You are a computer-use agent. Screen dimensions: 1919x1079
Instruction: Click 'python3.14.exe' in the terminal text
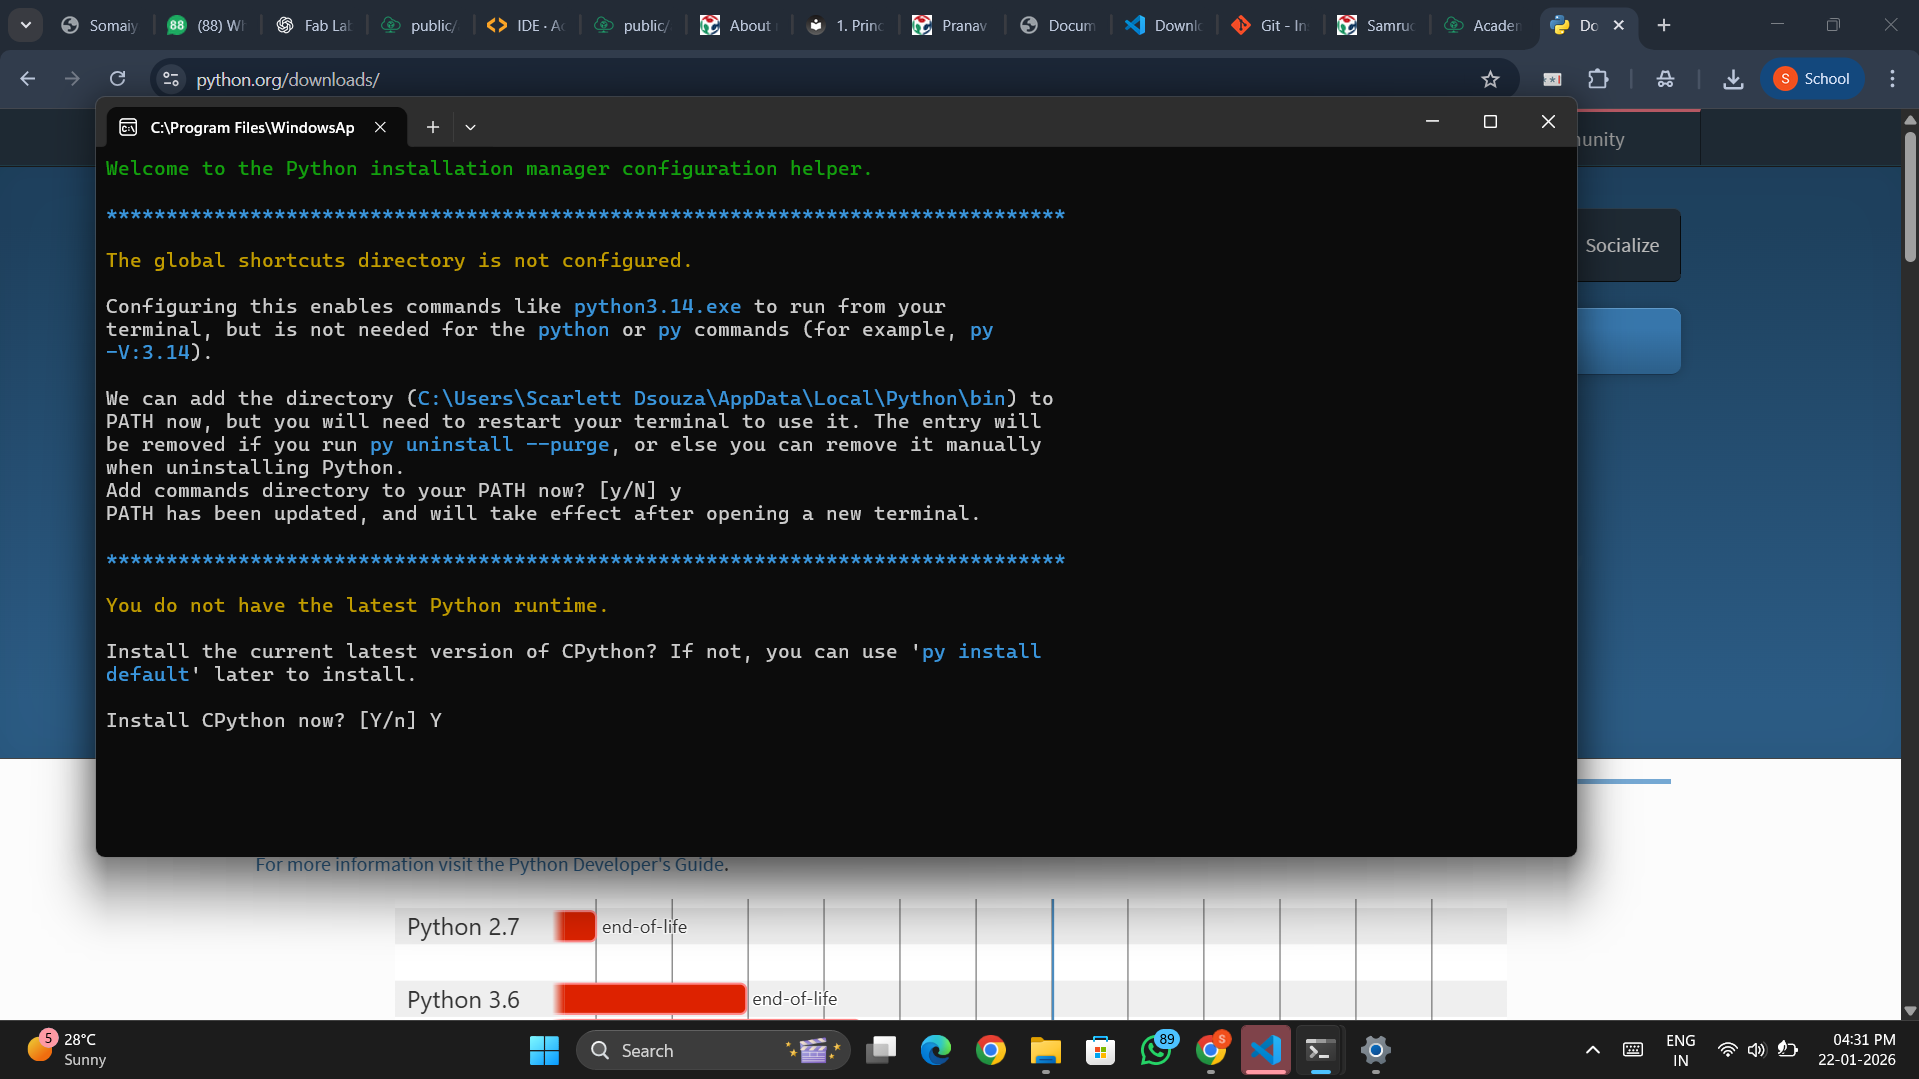(657, 306)
